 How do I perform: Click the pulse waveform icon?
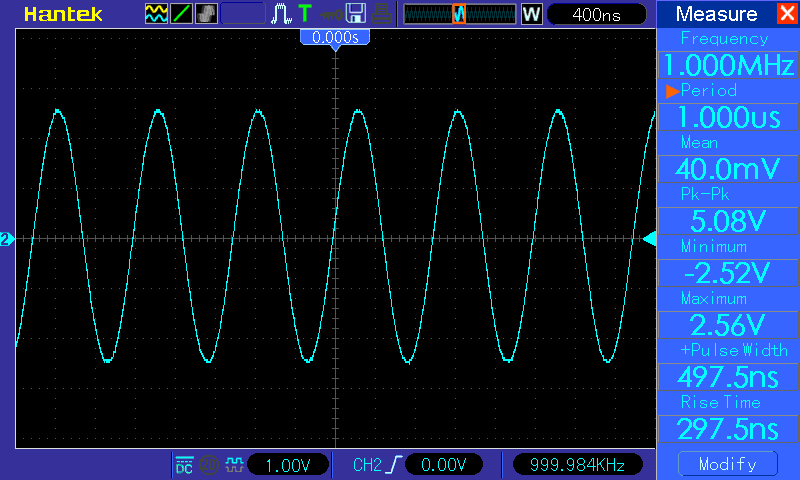(x=281, y=14)
